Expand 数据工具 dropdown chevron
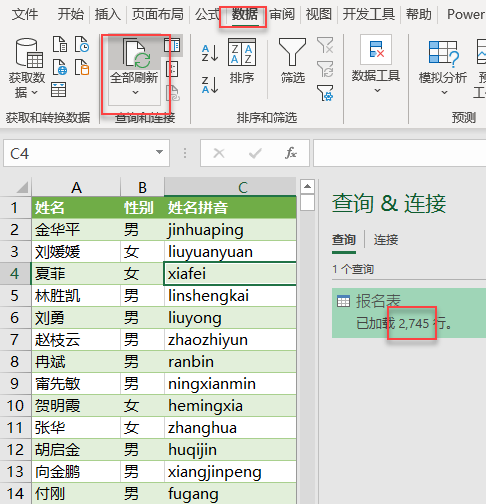 [377, 90]
